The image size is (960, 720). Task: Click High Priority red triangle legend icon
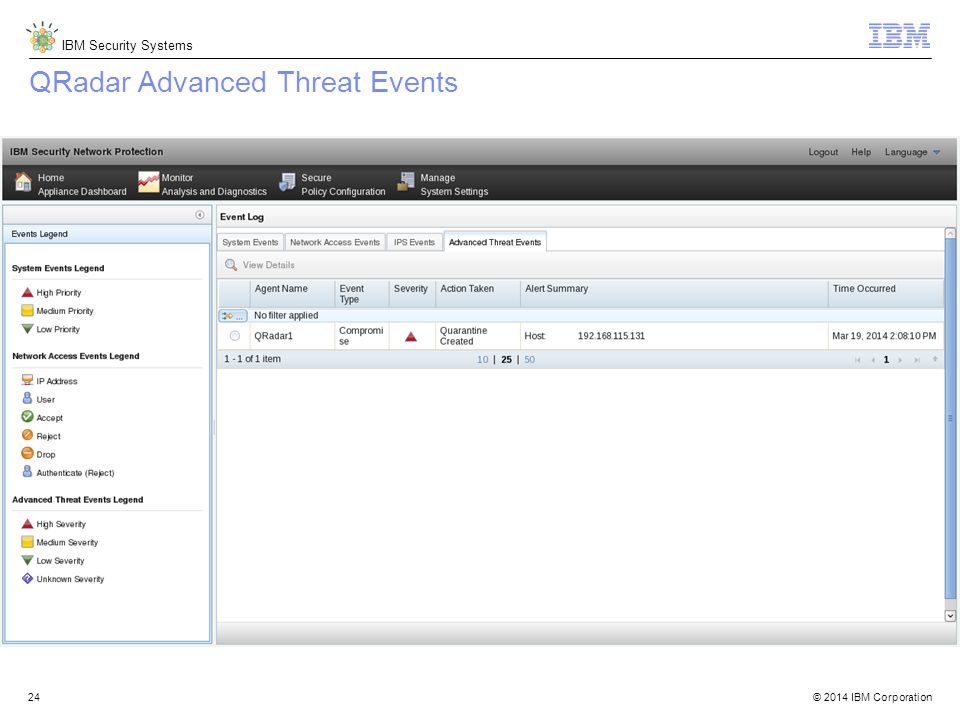pyautogui.click(x=28, y=293)
